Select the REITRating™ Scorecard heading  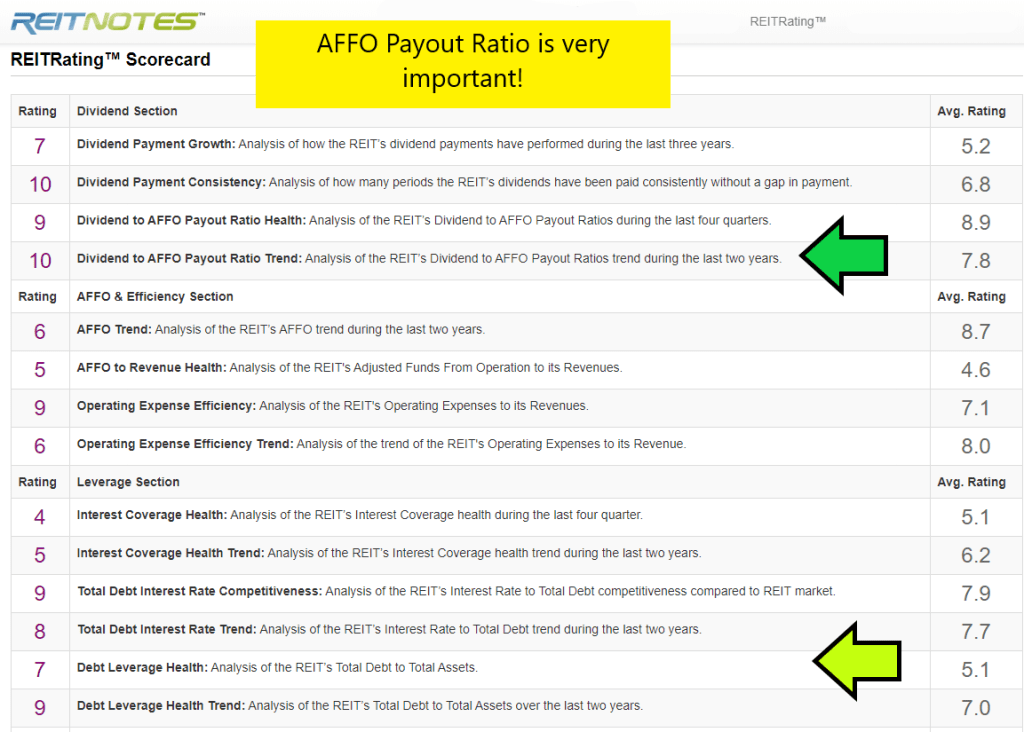[x=110, y=60]
